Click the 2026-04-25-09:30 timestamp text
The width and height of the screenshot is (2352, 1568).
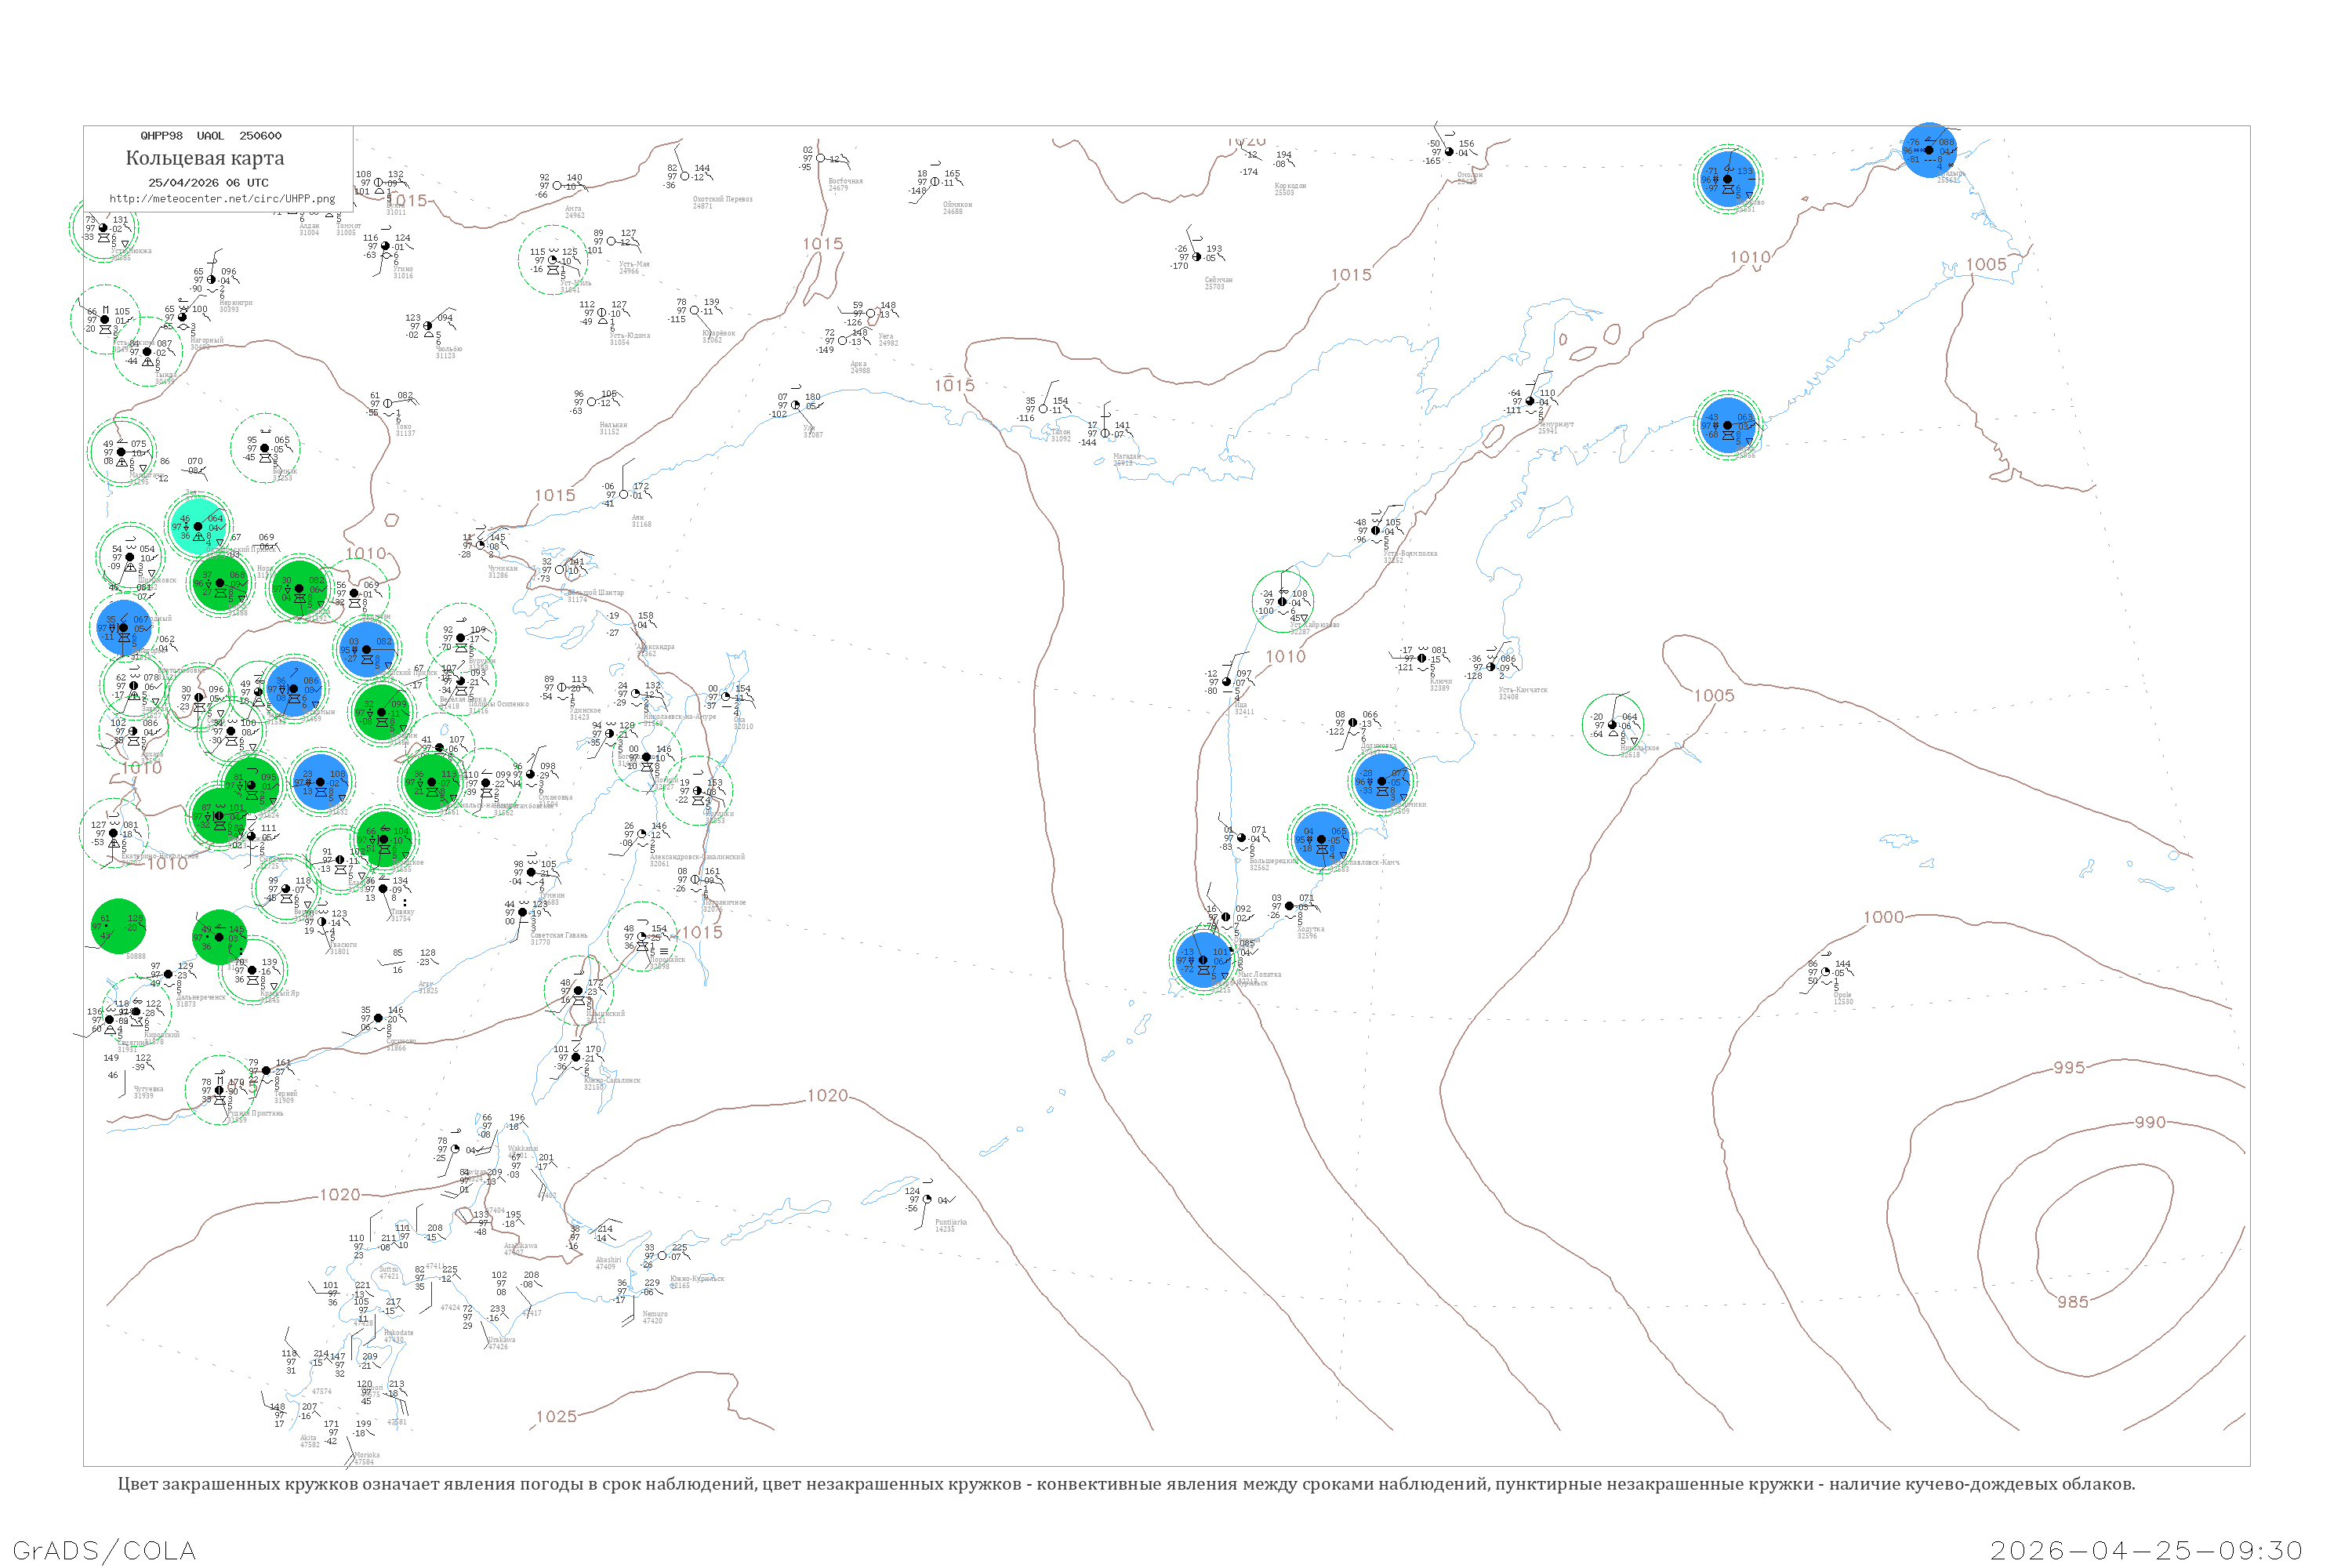tap(2146, 1550)
